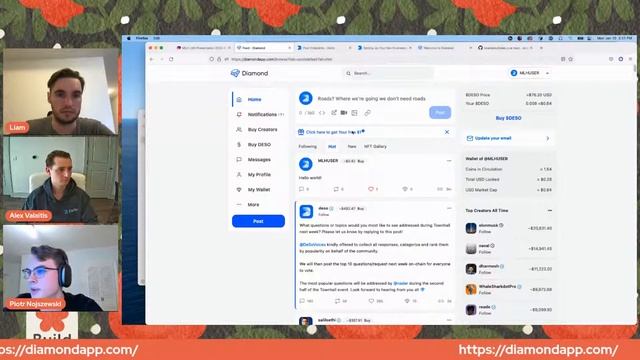
Task: Open Top Creators All Time options menu
Action: point(549,211)
